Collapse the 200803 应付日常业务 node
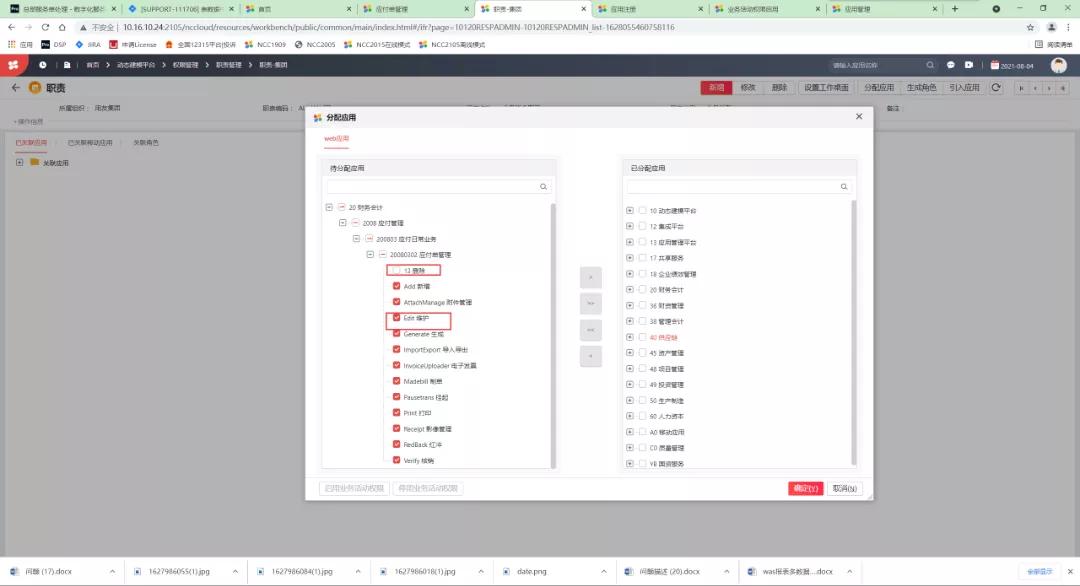The height and width of the screenshot is (586, 1080). [356, 239]
